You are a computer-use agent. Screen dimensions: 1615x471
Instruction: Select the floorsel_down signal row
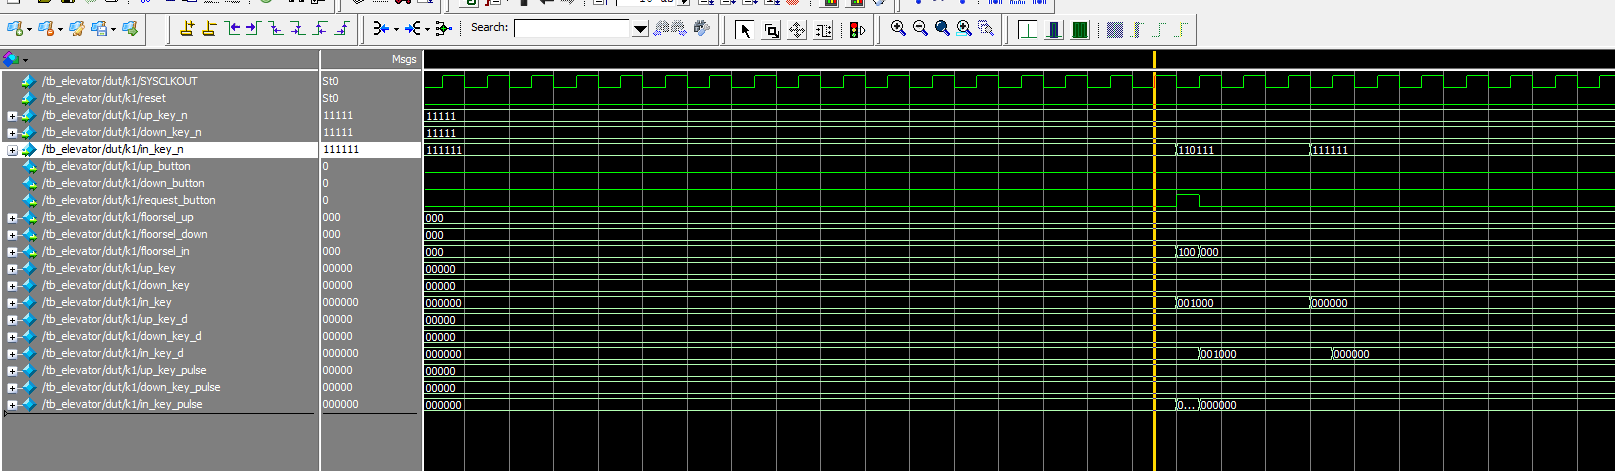(x=125, y=234)
